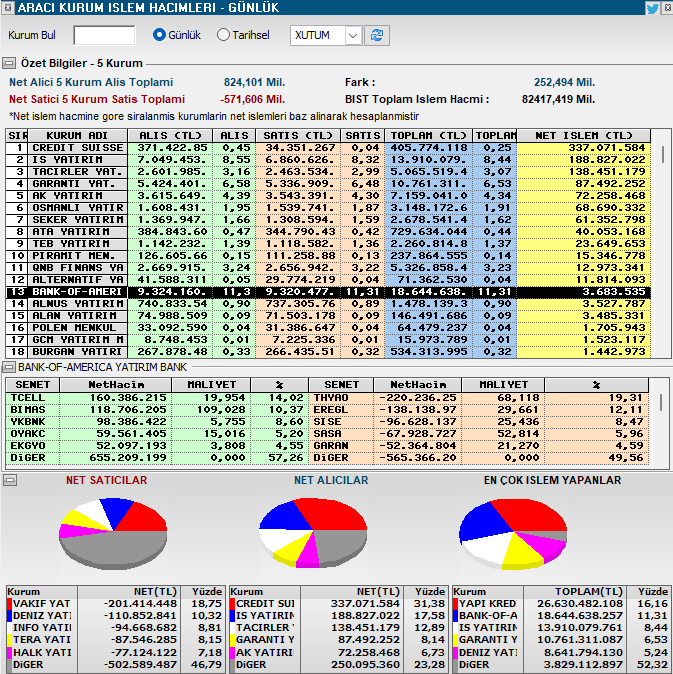
Task: Select the IS YATIRIM row in main table
Action: click(328, 160)
